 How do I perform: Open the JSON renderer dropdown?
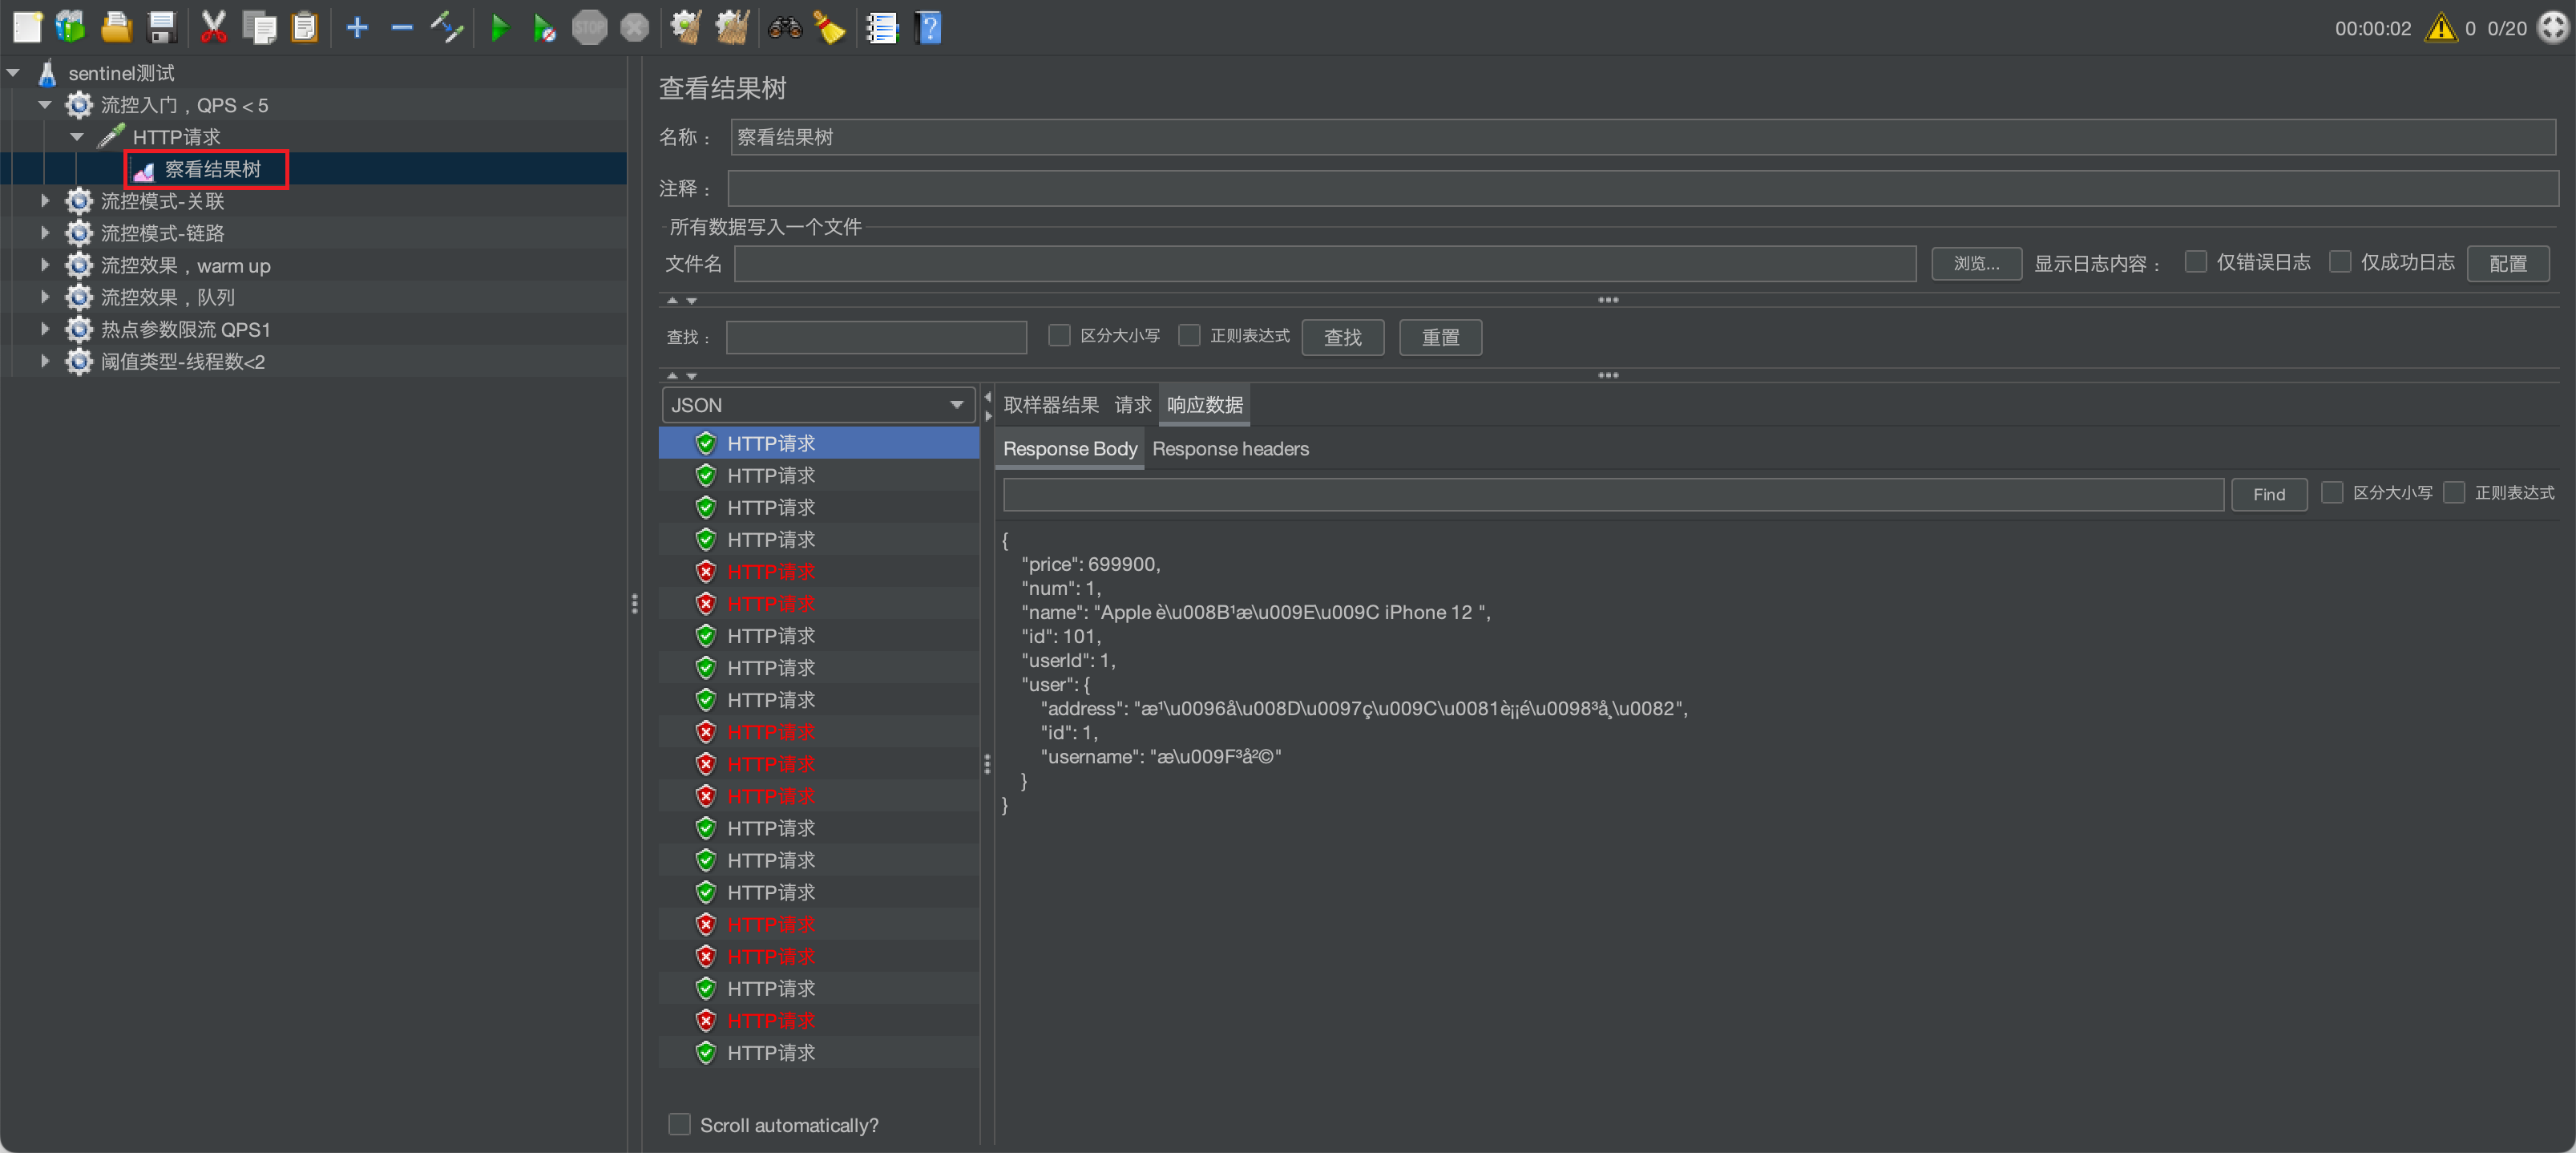coord(818,405)
